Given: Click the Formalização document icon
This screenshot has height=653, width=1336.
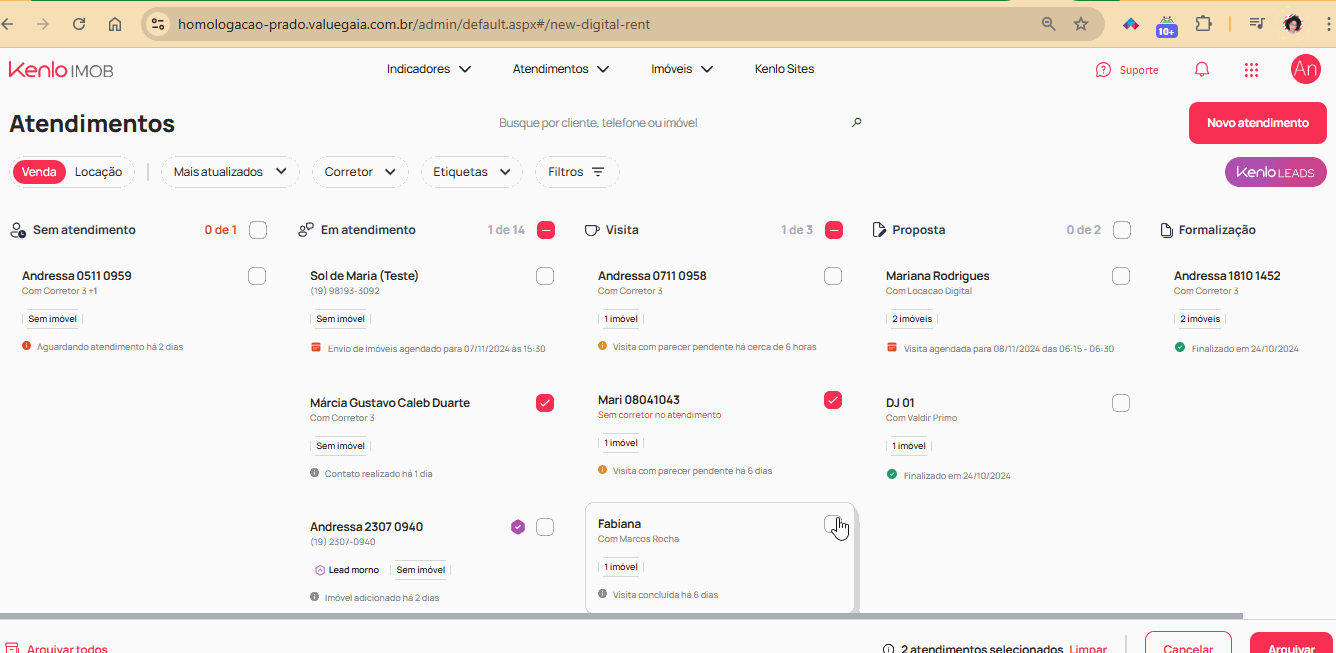Looking at the screenshot, I should point(1166,230).
